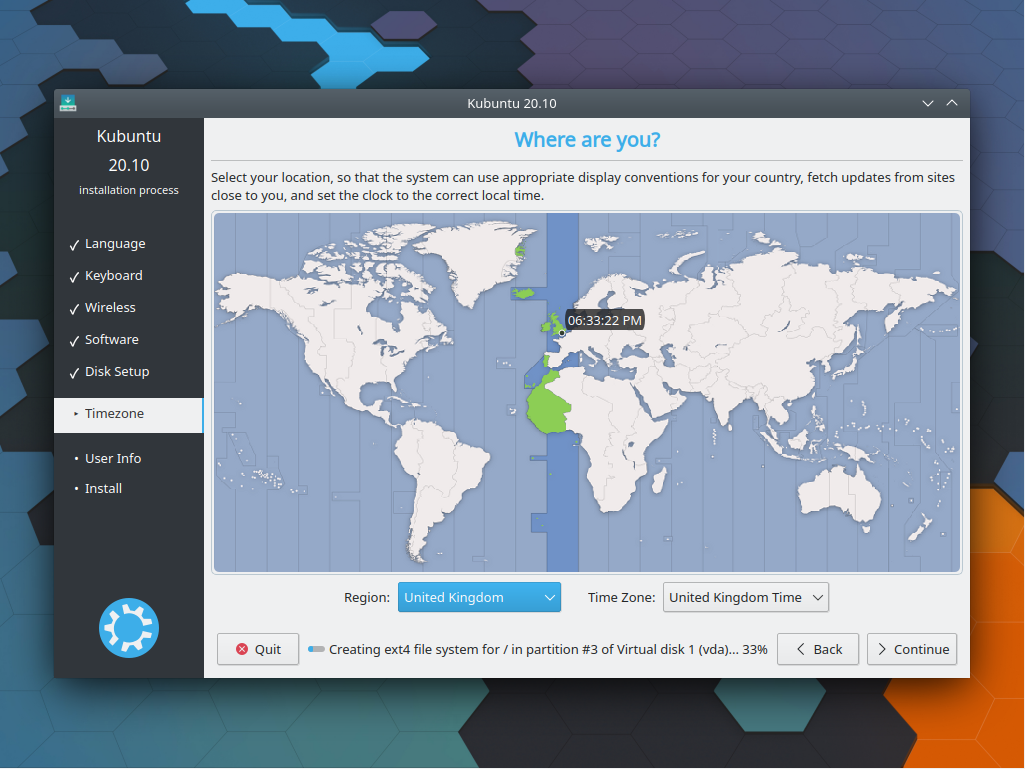Image resolution: width=1025 pixels, height=769 pixels.
Task: Click the Back arrow chevron icon
Action: click(x=801, y=649)
